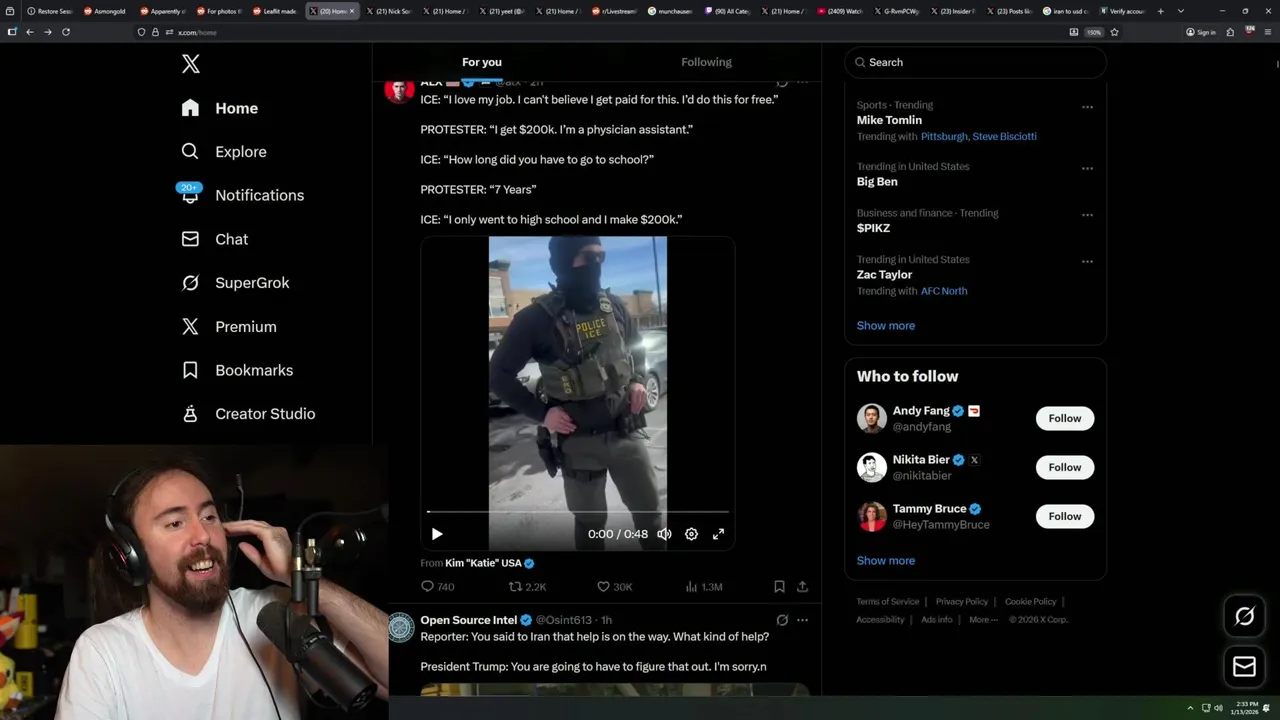Repost the ICE post with 2.2K reposts
Image resolution: width=1280 pixels, height=720 pixels.
tap(527, 587)
